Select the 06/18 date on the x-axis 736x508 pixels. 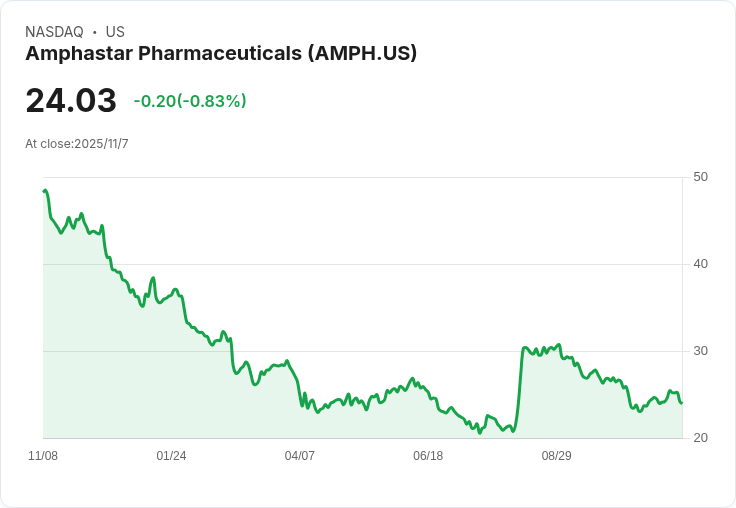(428, 456)
